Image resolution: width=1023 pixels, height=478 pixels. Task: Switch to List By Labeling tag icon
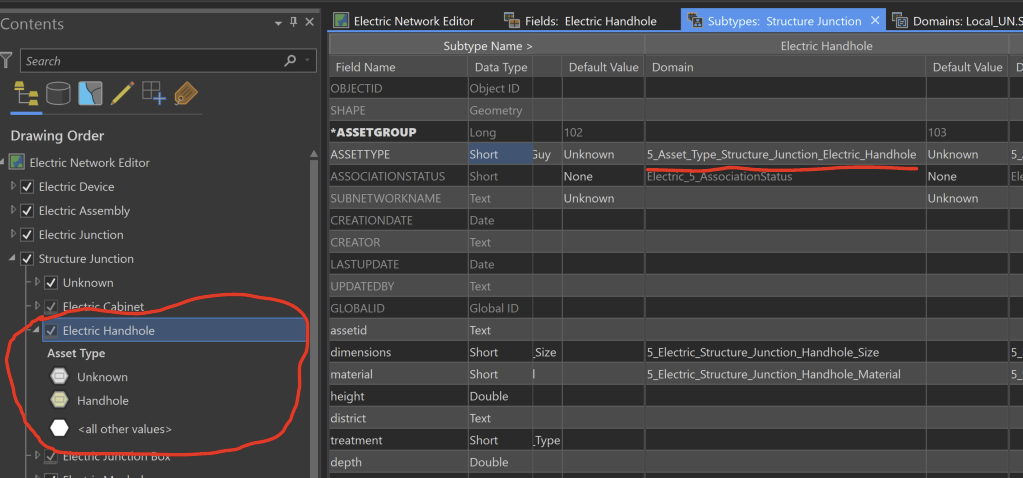pyautogui.click(x=187, y=94)
